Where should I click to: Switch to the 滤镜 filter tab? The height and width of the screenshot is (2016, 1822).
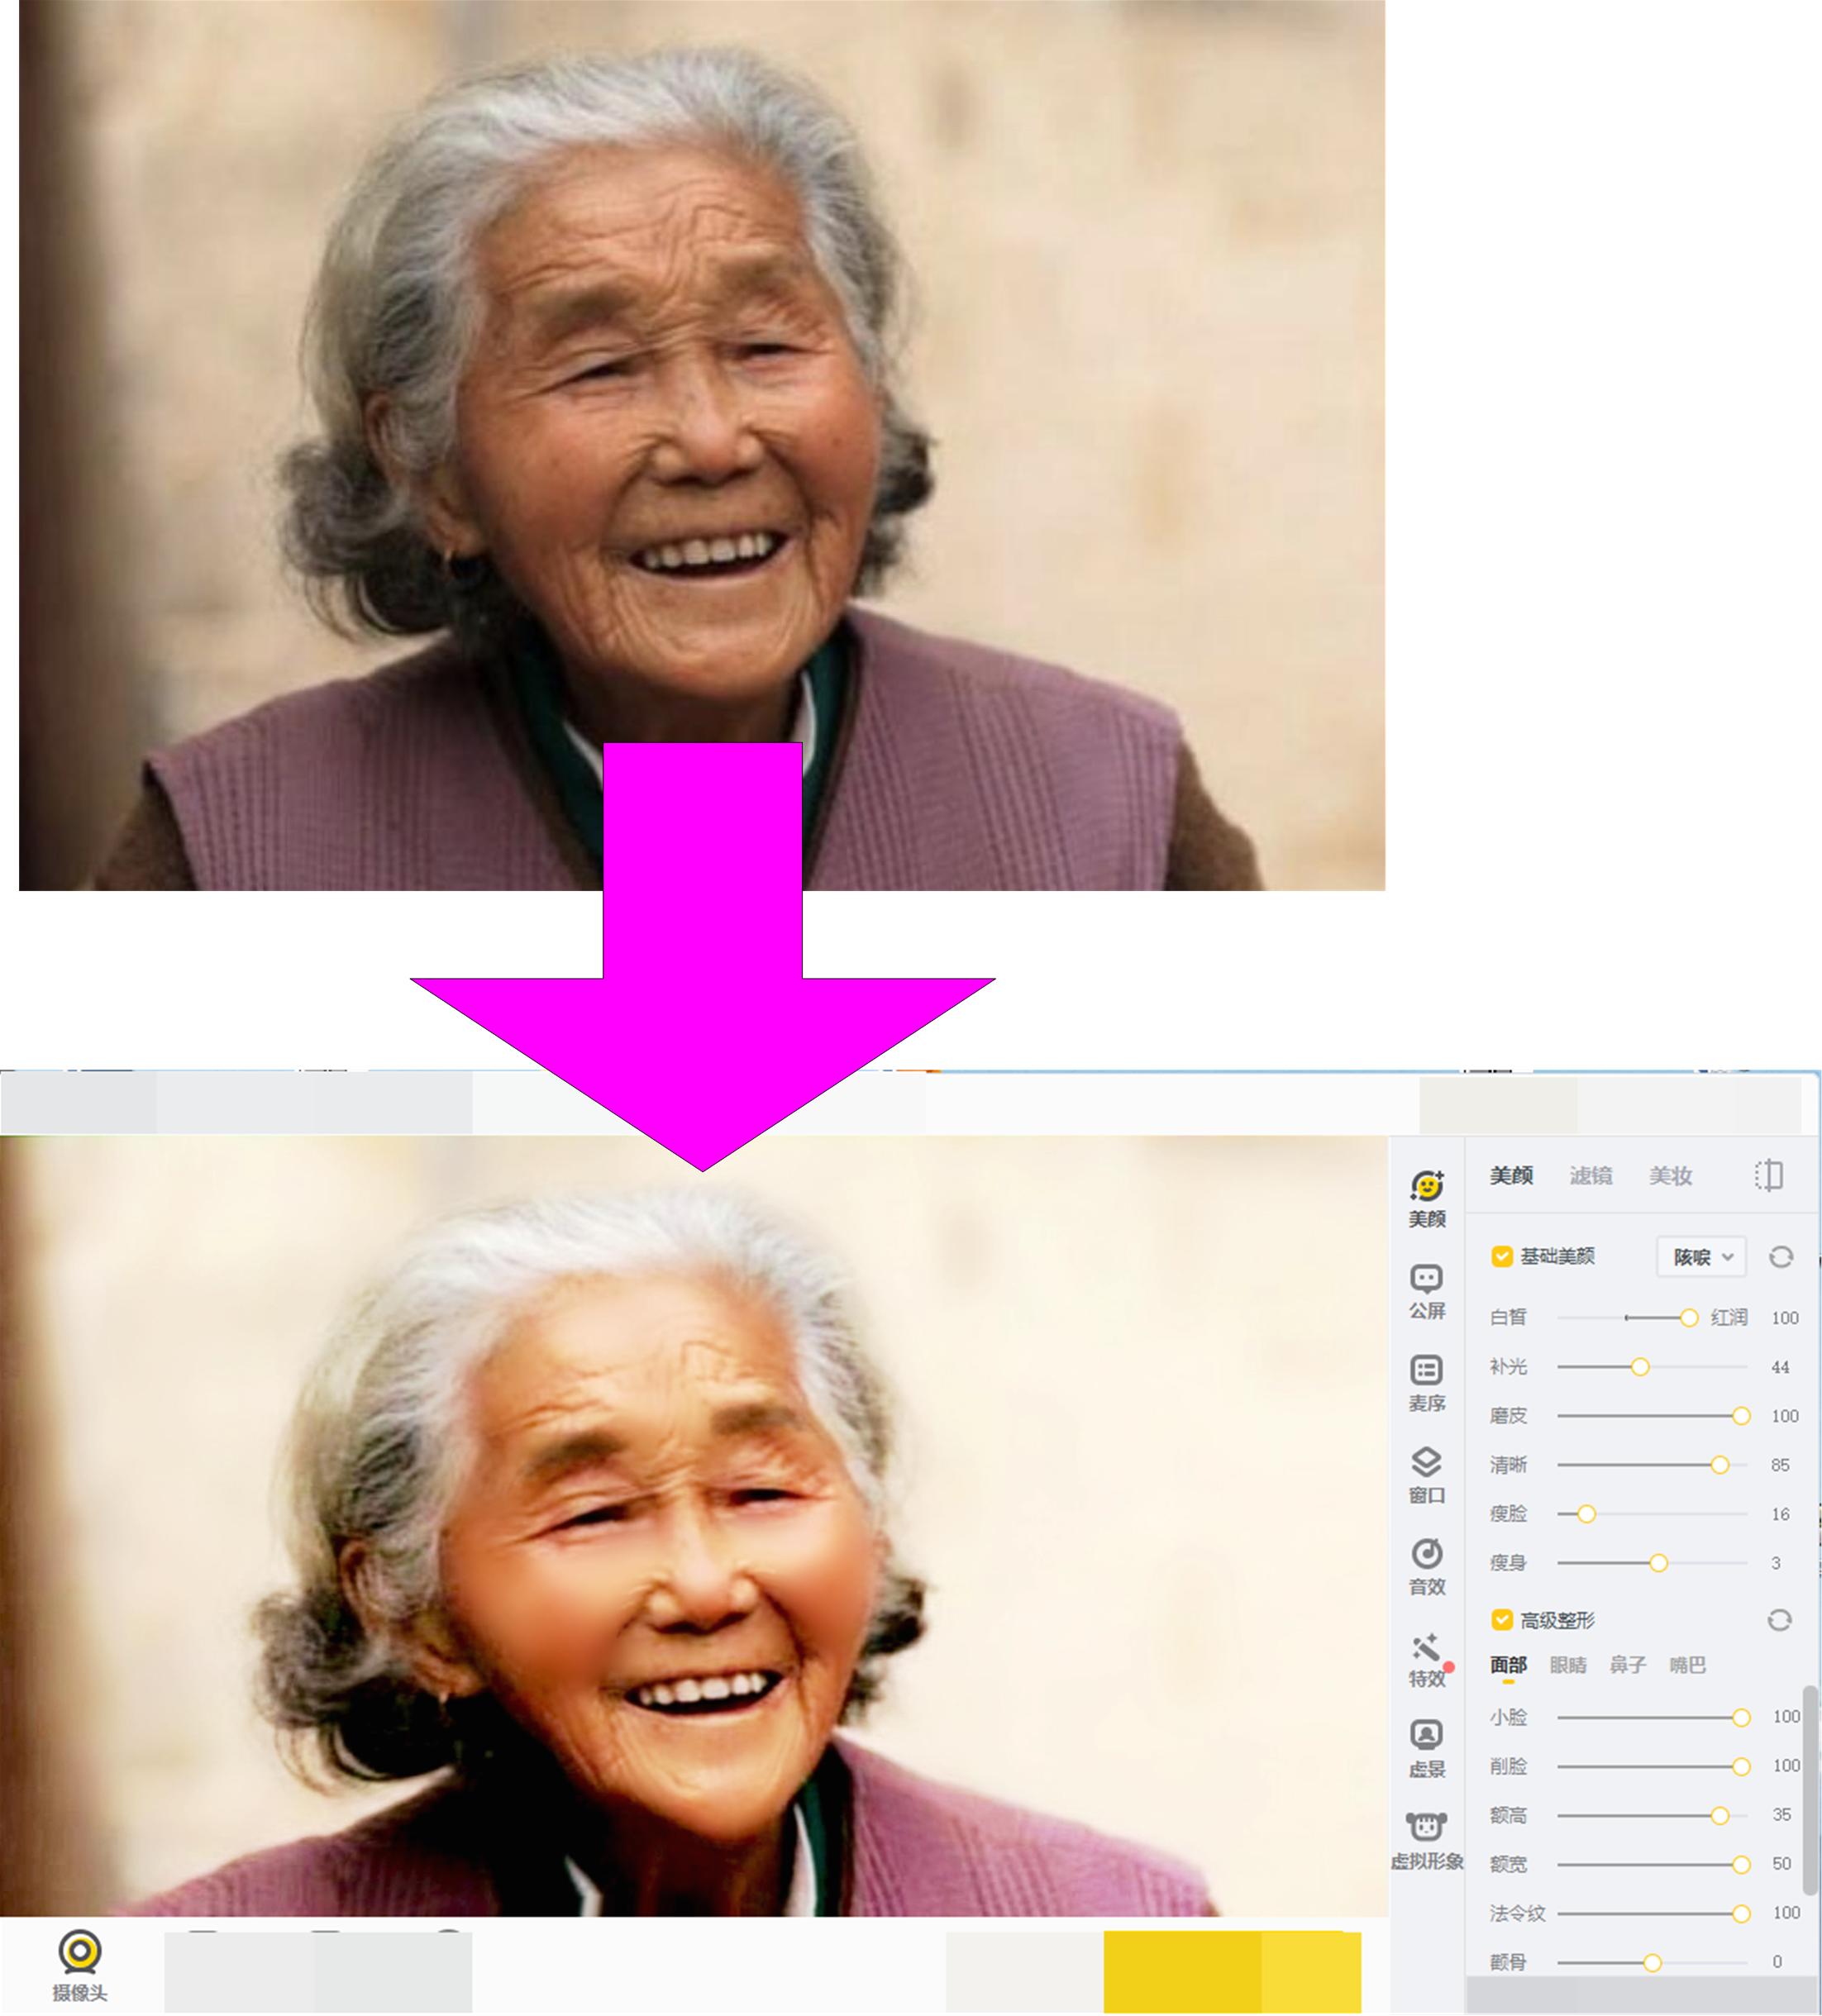click(1590, 1176)
